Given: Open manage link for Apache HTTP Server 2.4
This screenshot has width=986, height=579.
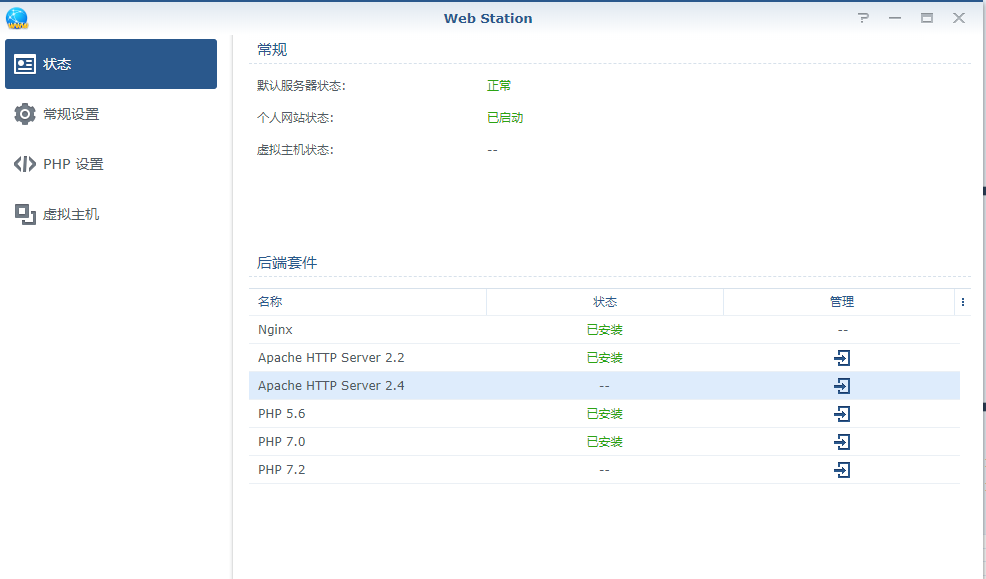Looking at the screenshot, I should 842,386.
